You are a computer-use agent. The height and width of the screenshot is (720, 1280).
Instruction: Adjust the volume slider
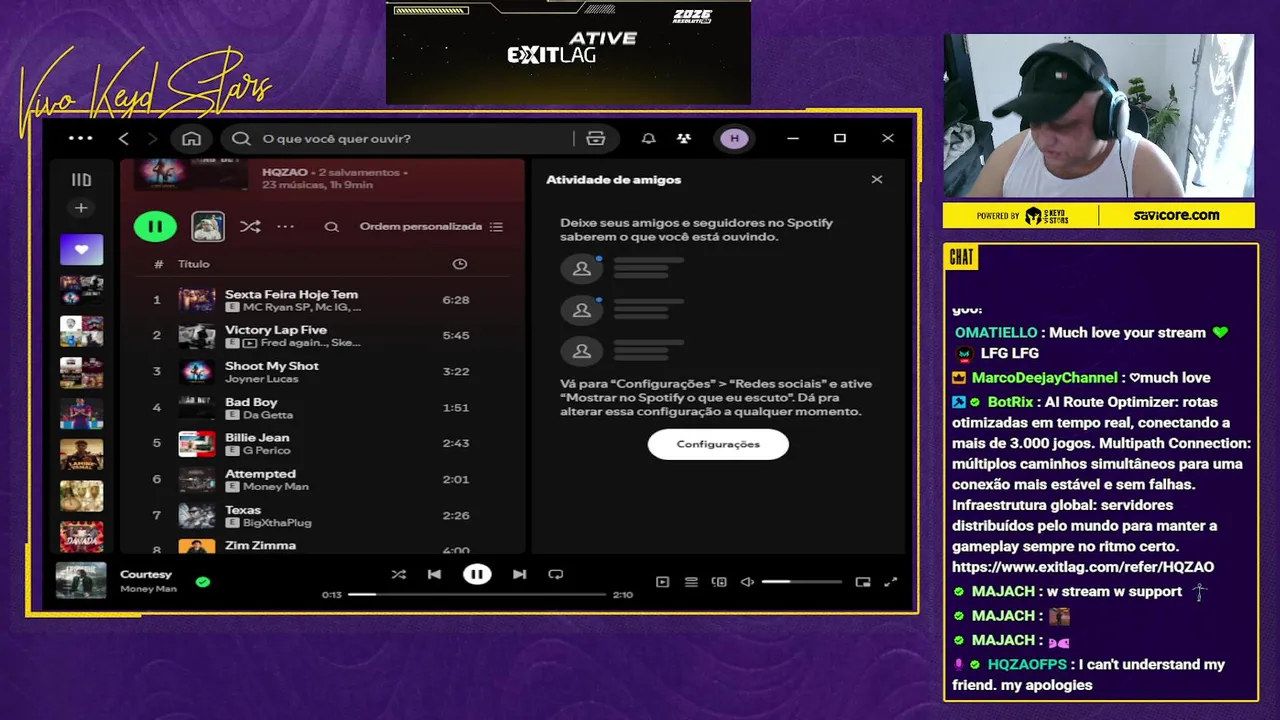(x=801, y=582)
